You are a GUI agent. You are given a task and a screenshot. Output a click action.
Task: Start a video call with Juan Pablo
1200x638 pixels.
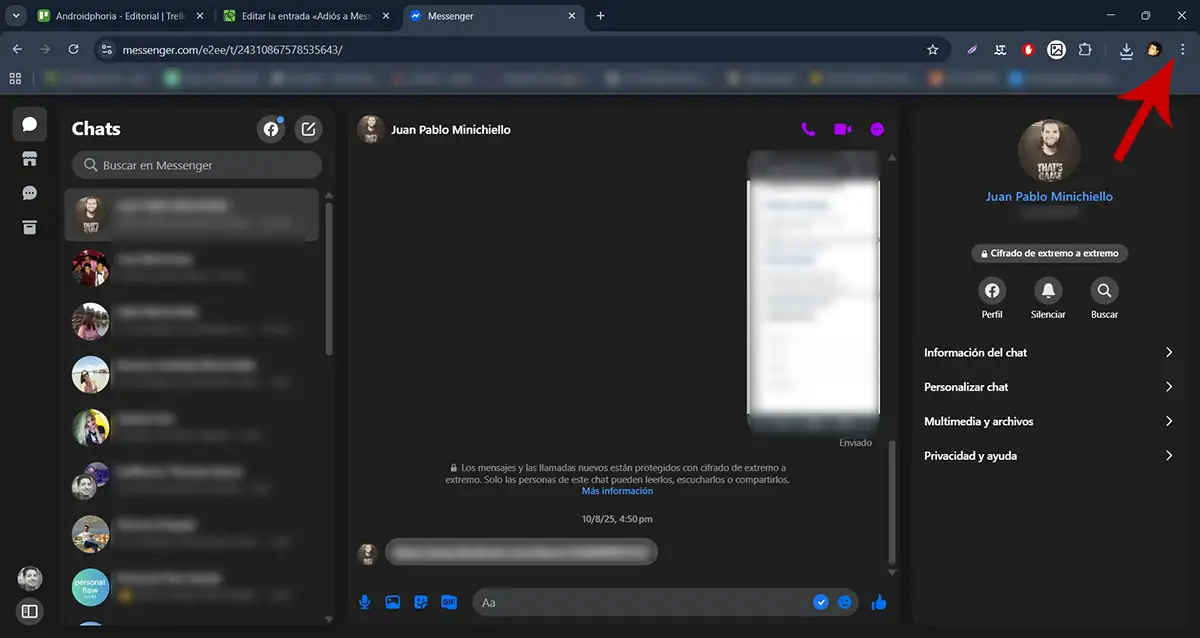[x=842, y=128]
